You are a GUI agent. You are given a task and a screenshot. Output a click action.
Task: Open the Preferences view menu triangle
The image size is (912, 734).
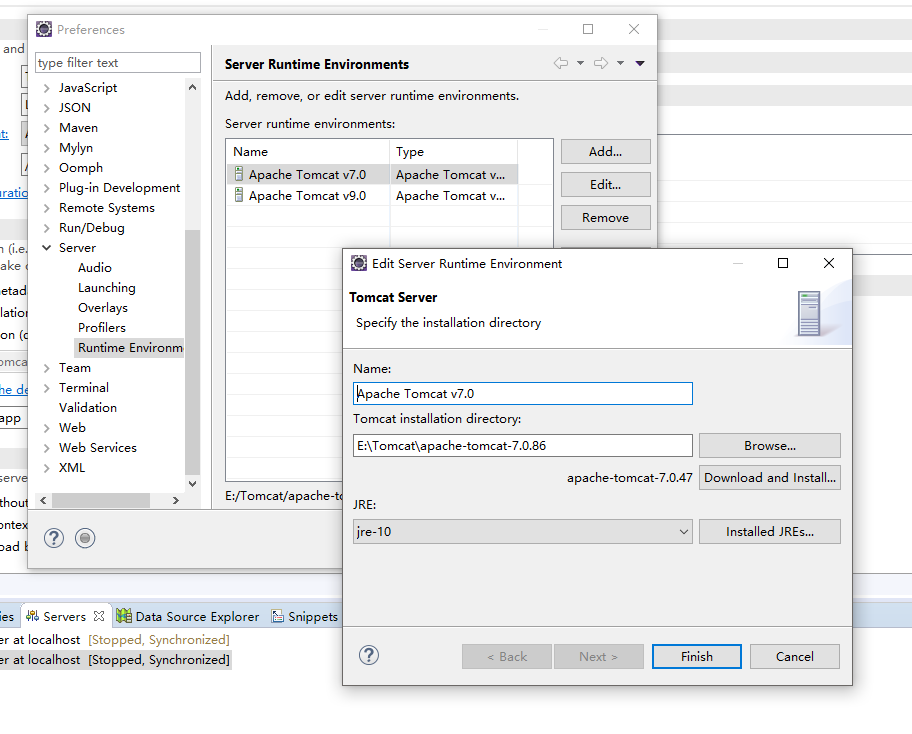pyautogui.click(x=640, y=64)
